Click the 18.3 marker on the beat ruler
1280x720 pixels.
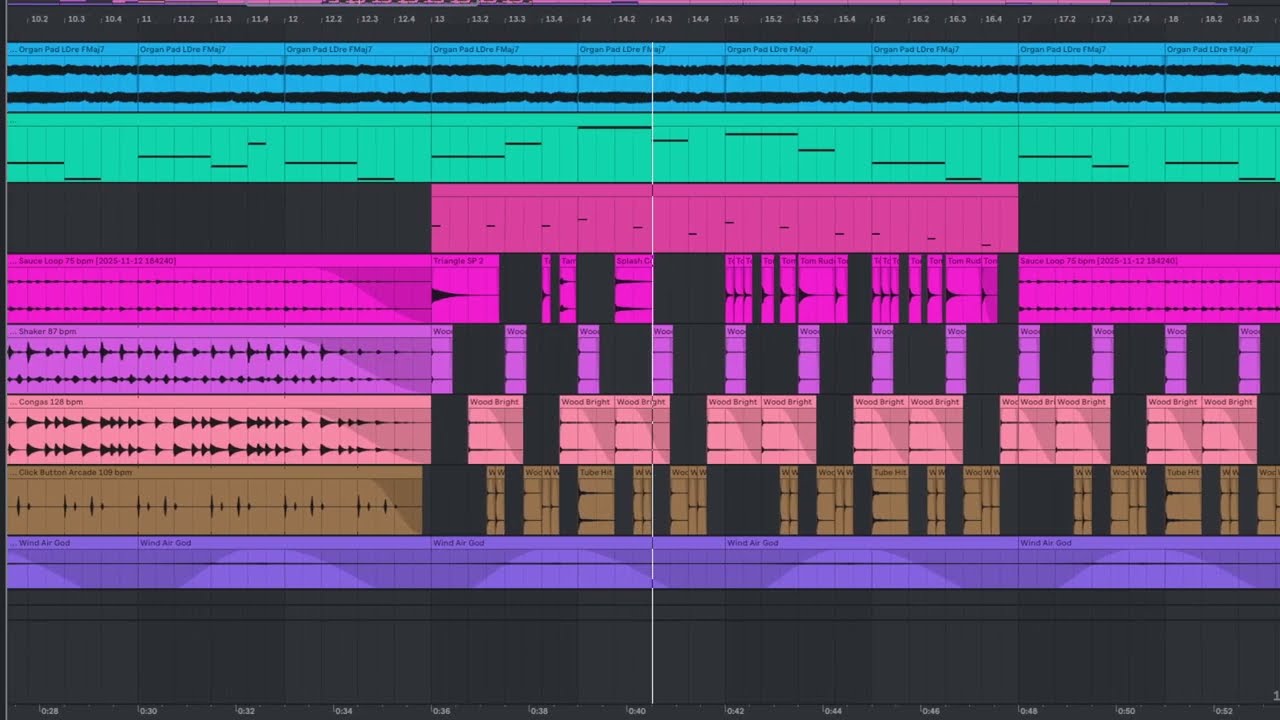click(1250, 19)
